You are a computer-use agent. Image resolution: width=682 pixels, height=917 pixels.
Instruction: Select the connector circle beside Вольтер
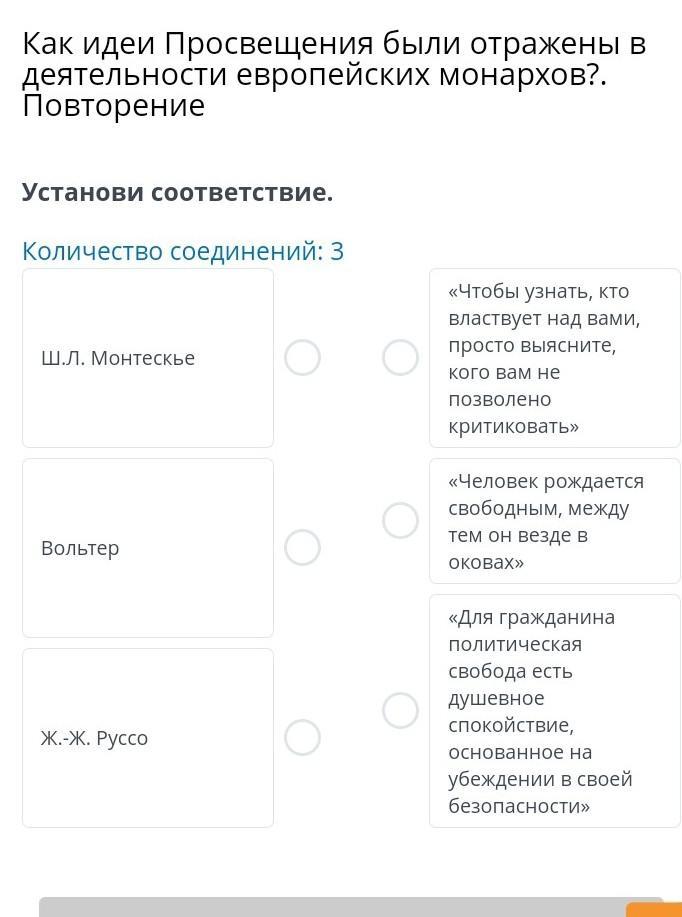(x=302, y=547)
